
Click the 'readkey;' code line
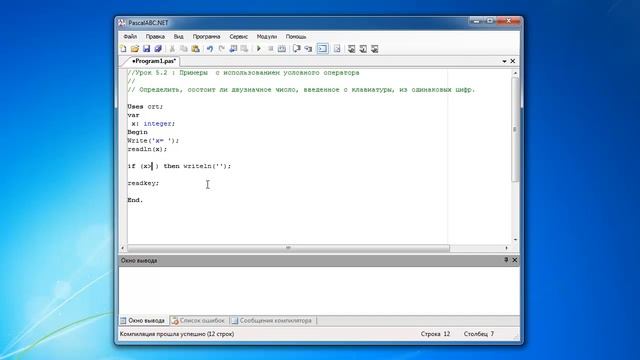pos(143,183)
